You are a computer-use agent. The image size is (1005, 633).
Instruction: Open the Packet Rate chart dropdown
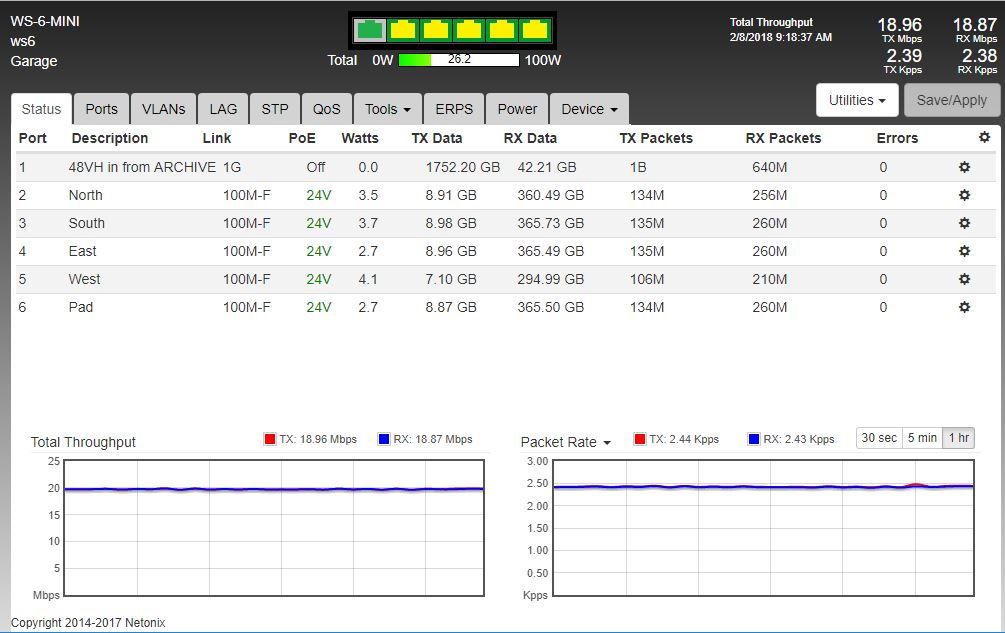[x=566, y=442]
